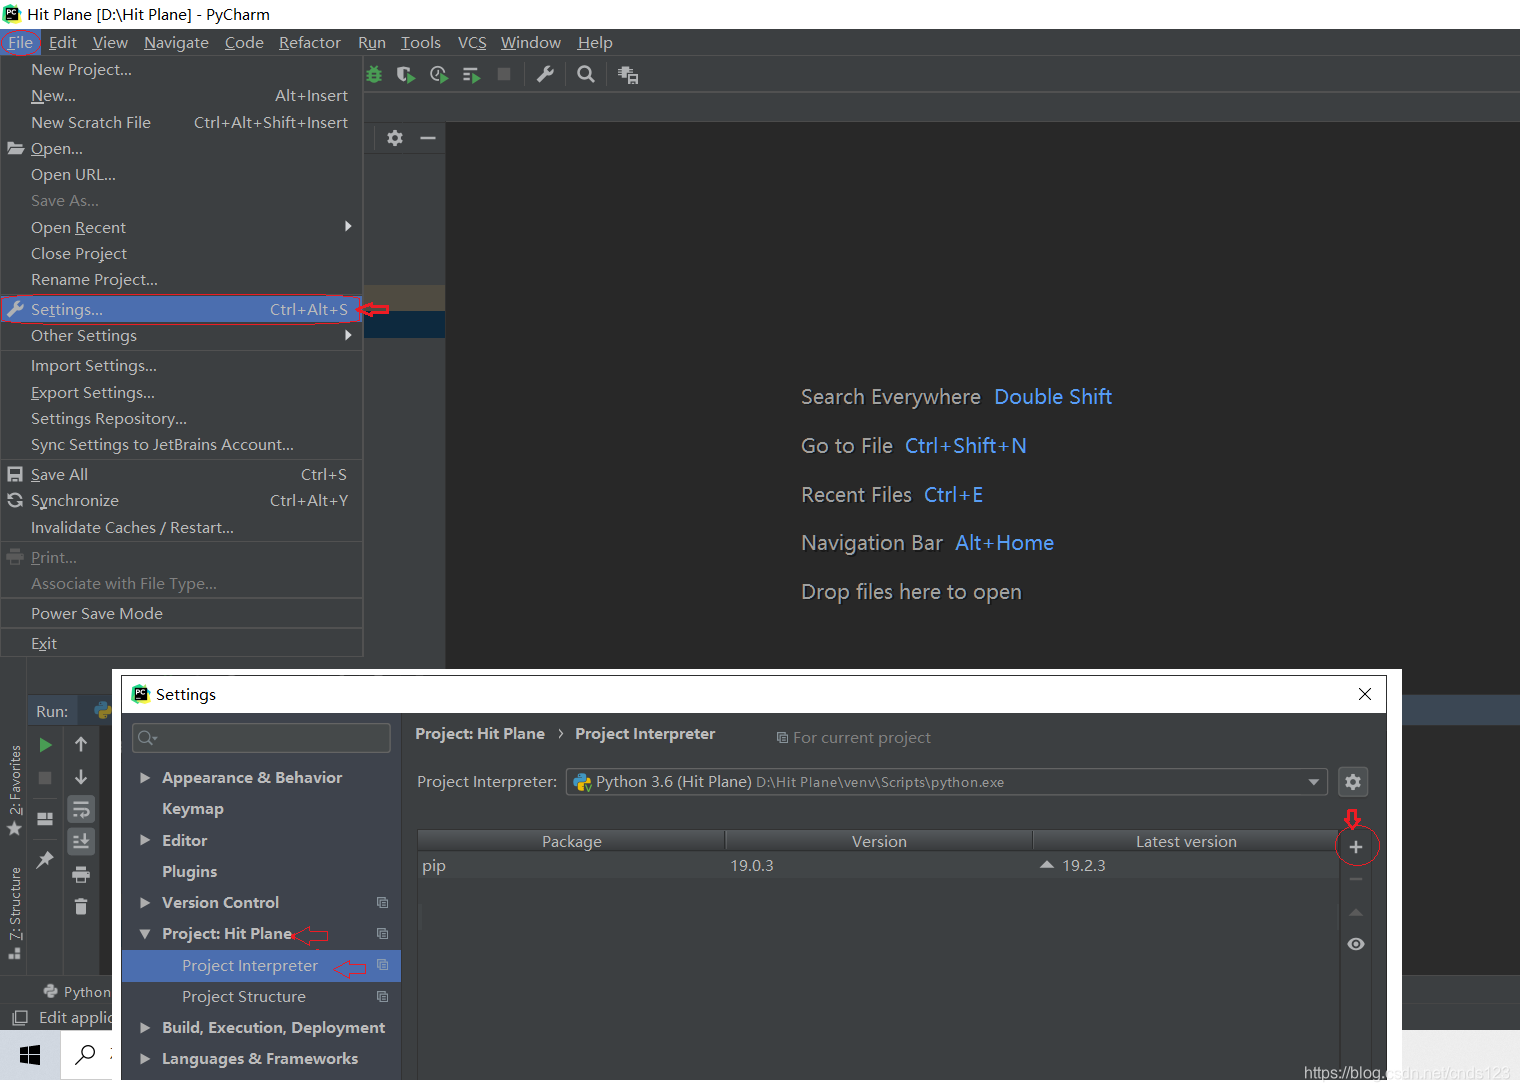Open the Structure tool window
Screen dimensions: 1520x1092
pos(15,912)
